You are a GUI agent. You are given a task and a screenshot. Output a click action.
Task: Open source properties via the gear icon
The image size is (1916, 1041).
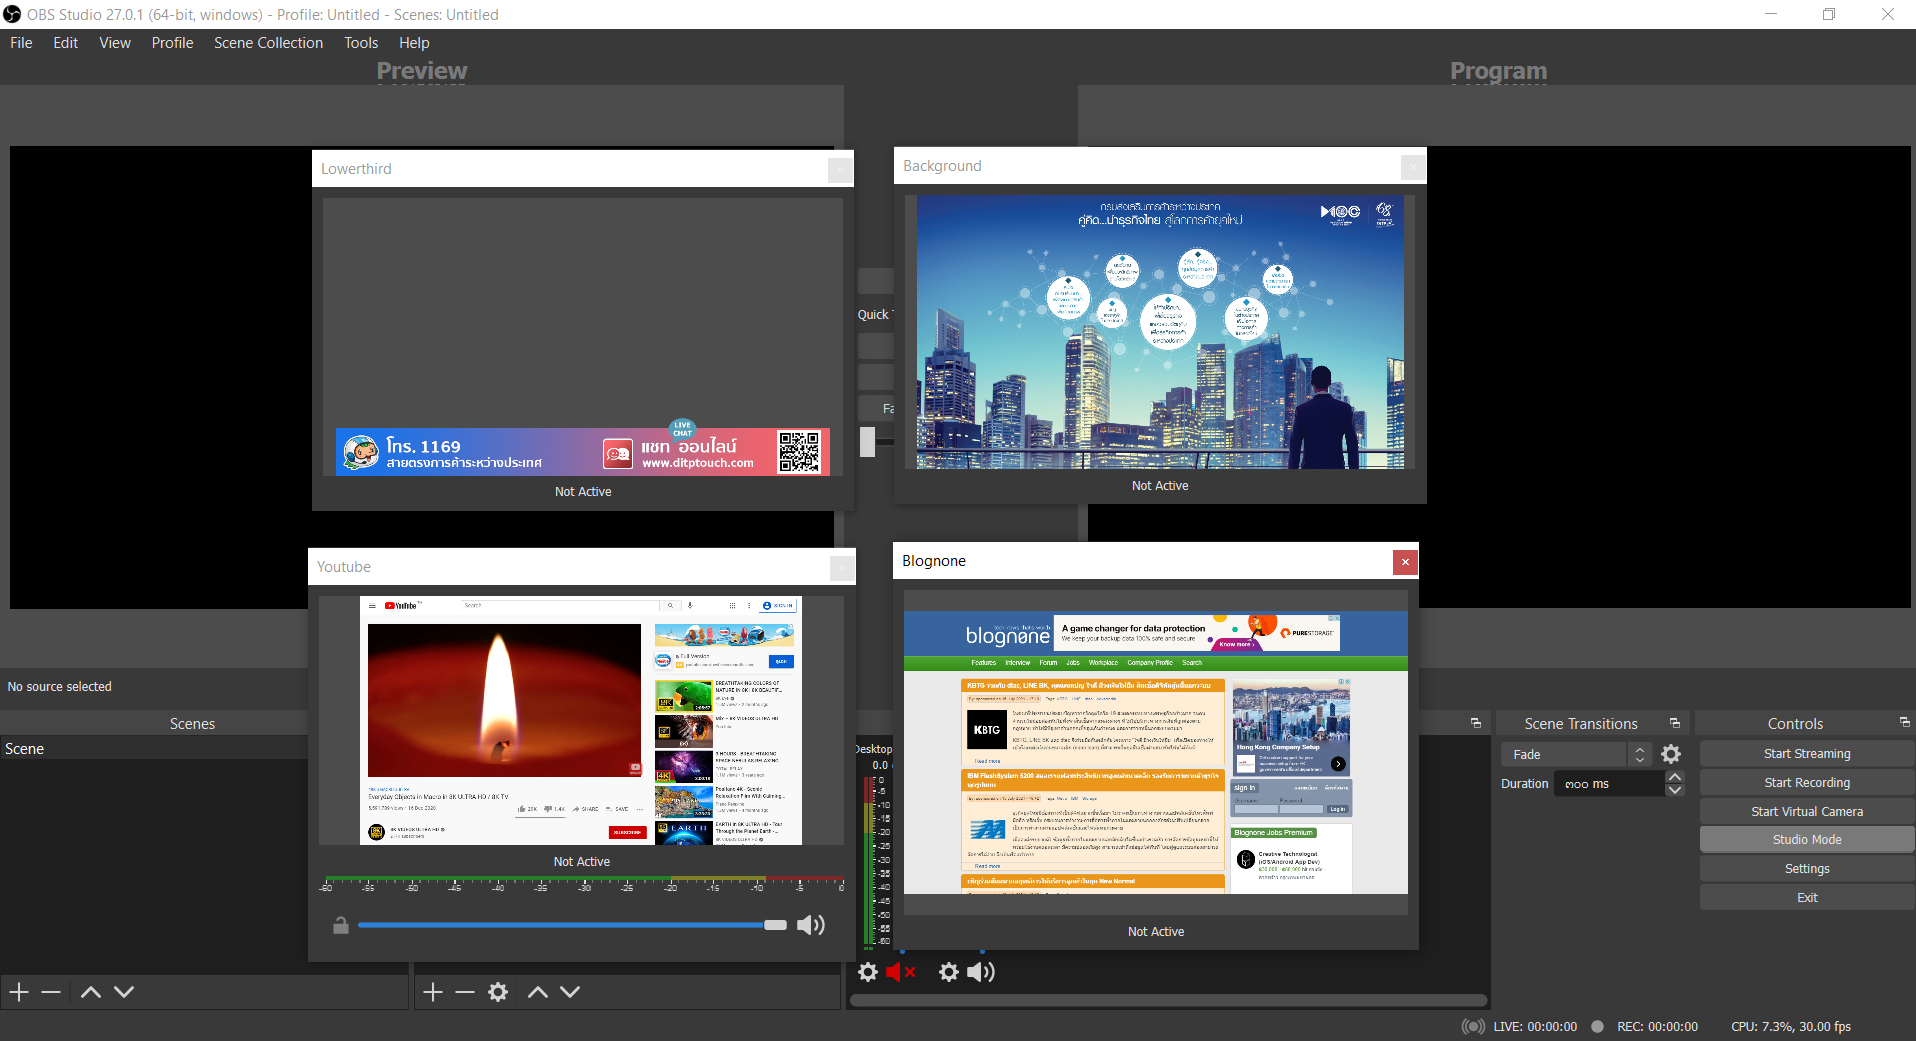point(497,991)
